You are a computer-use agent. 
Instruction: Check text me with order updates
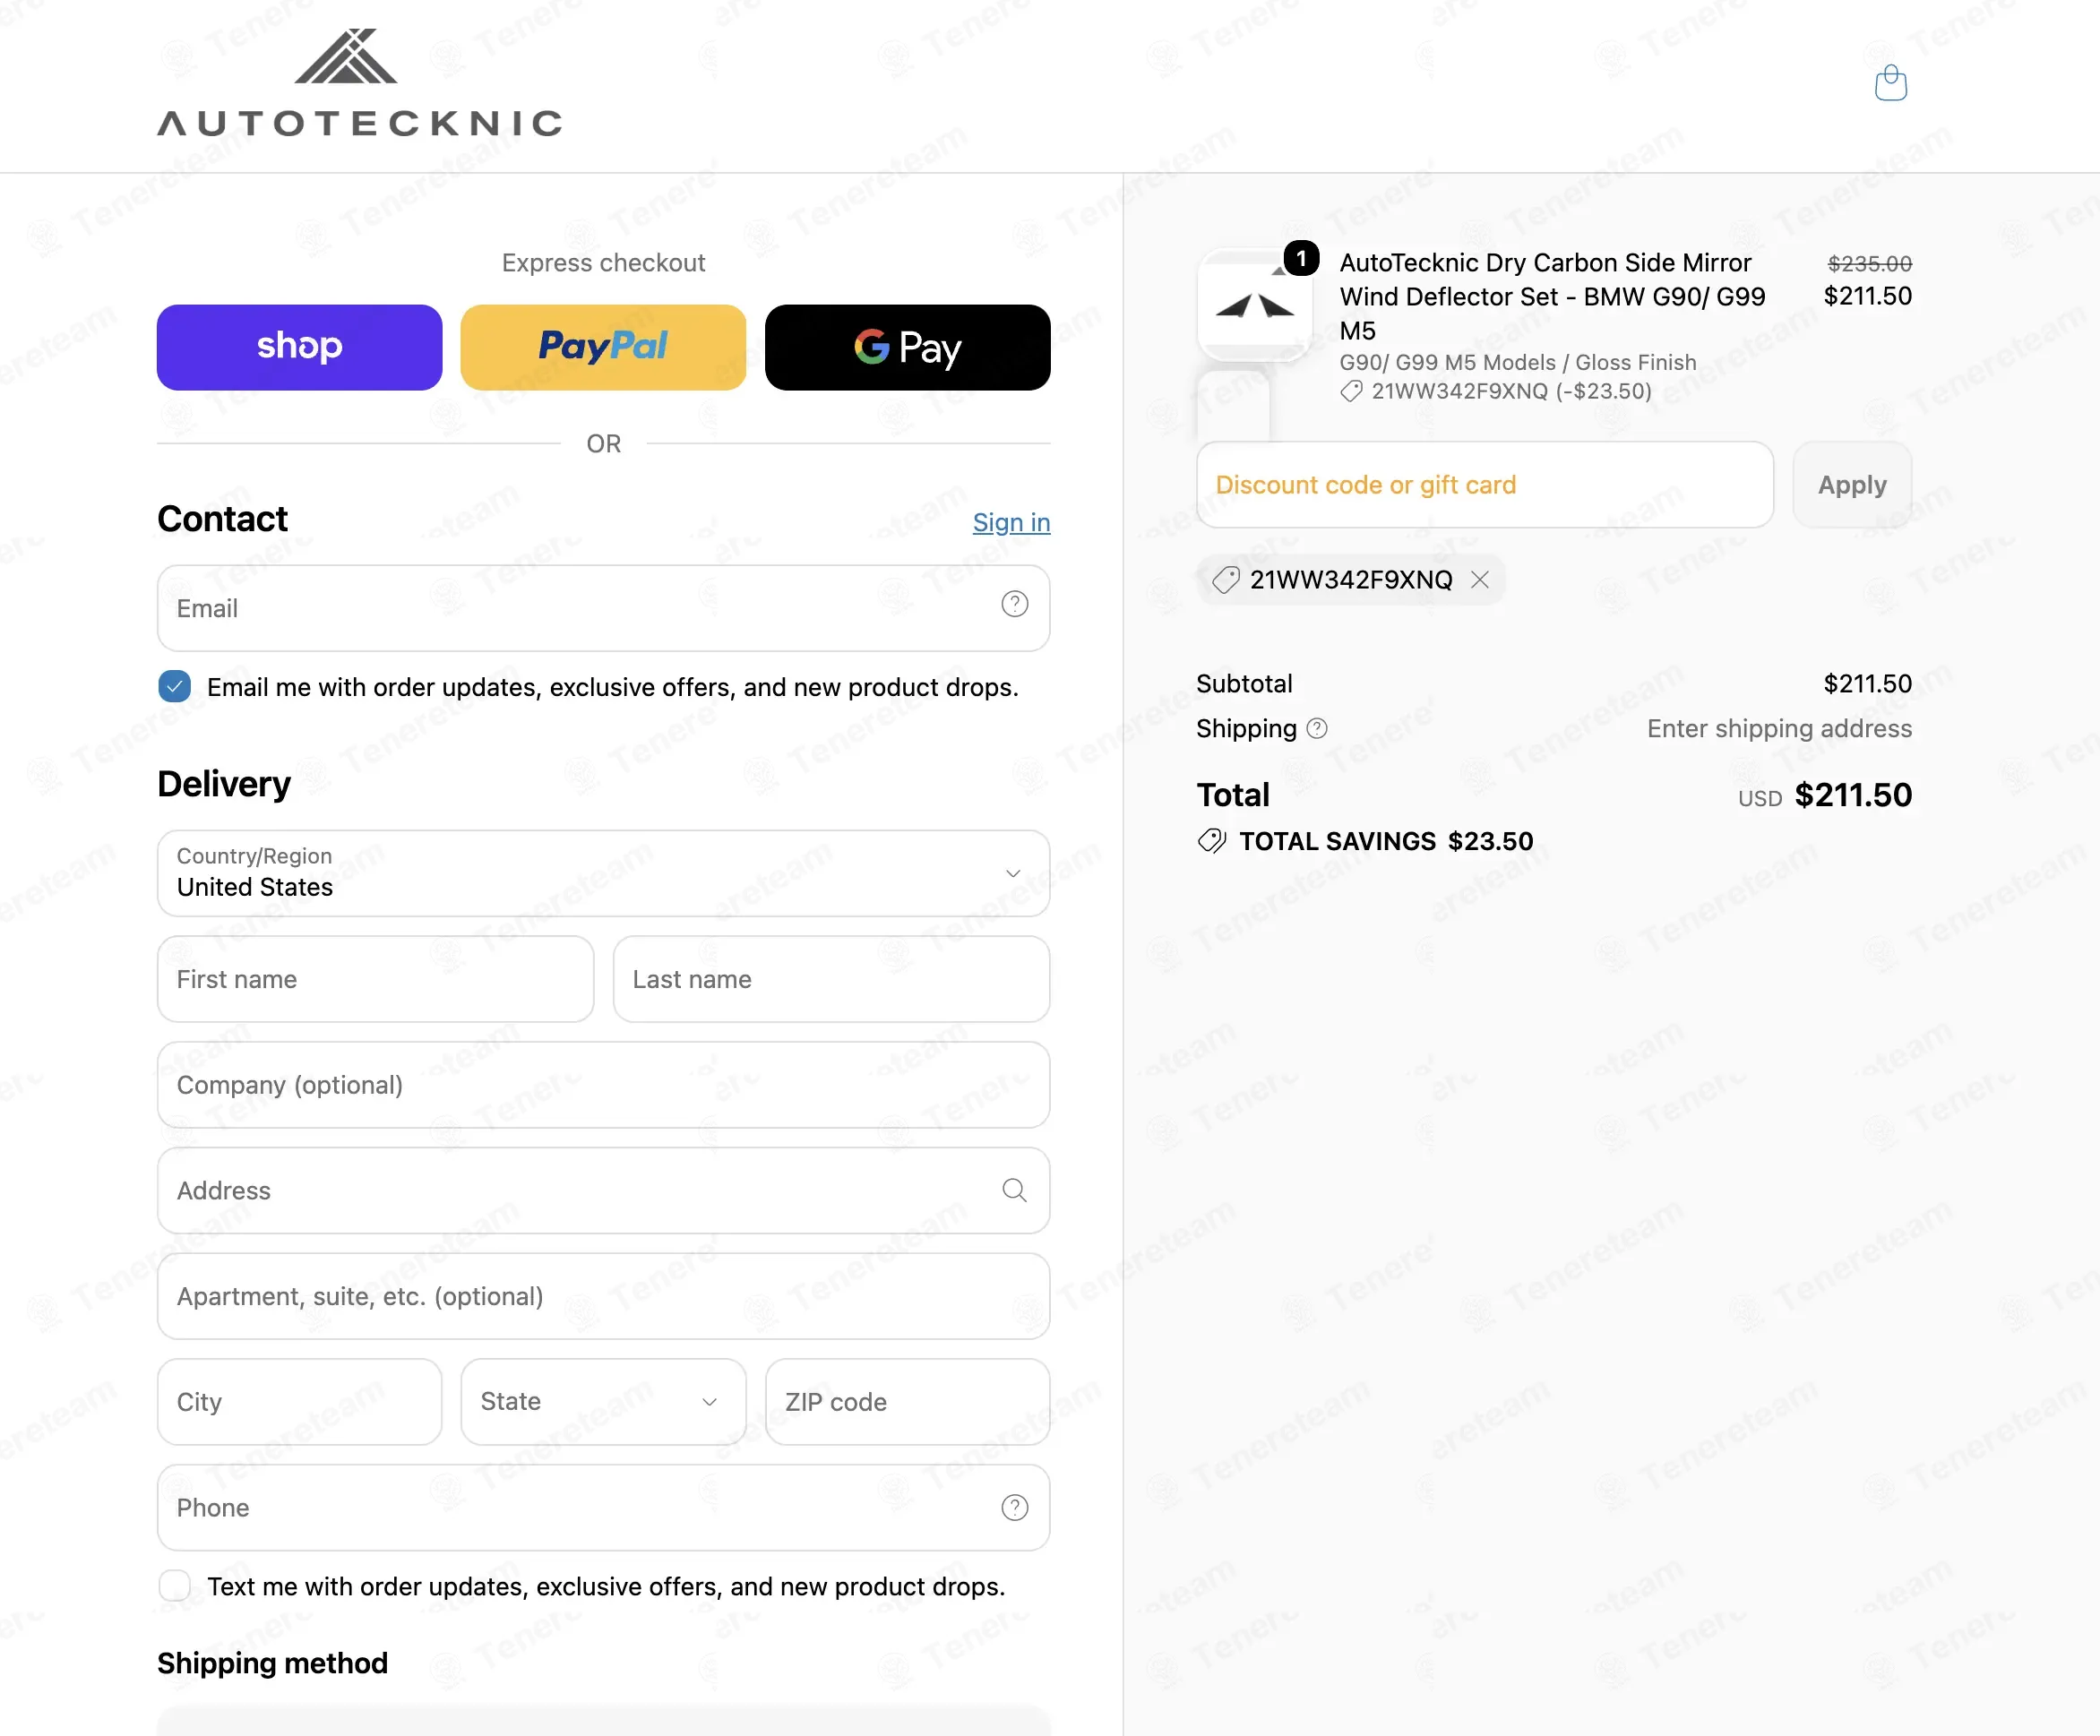tap(175, 1586)
